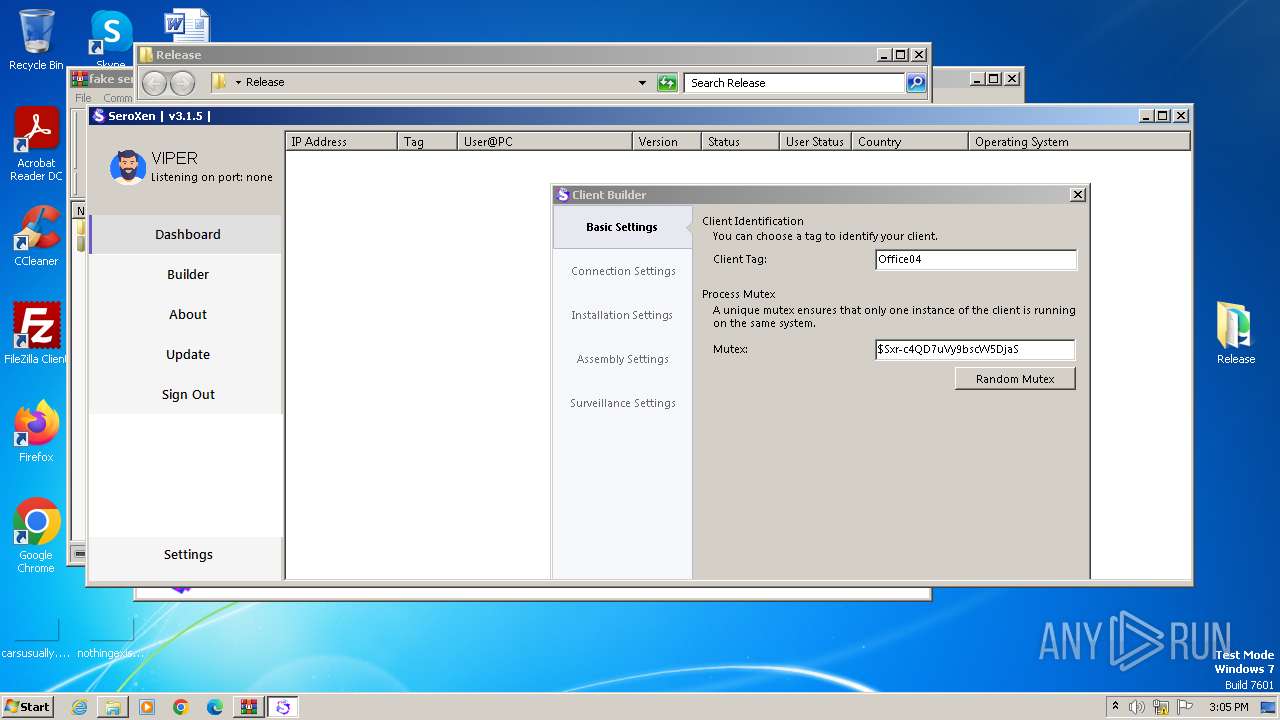This screenshot has height=720, width=1280.
Task: Select the Release folder on the desktop
Action: [x=1235, y=333]
